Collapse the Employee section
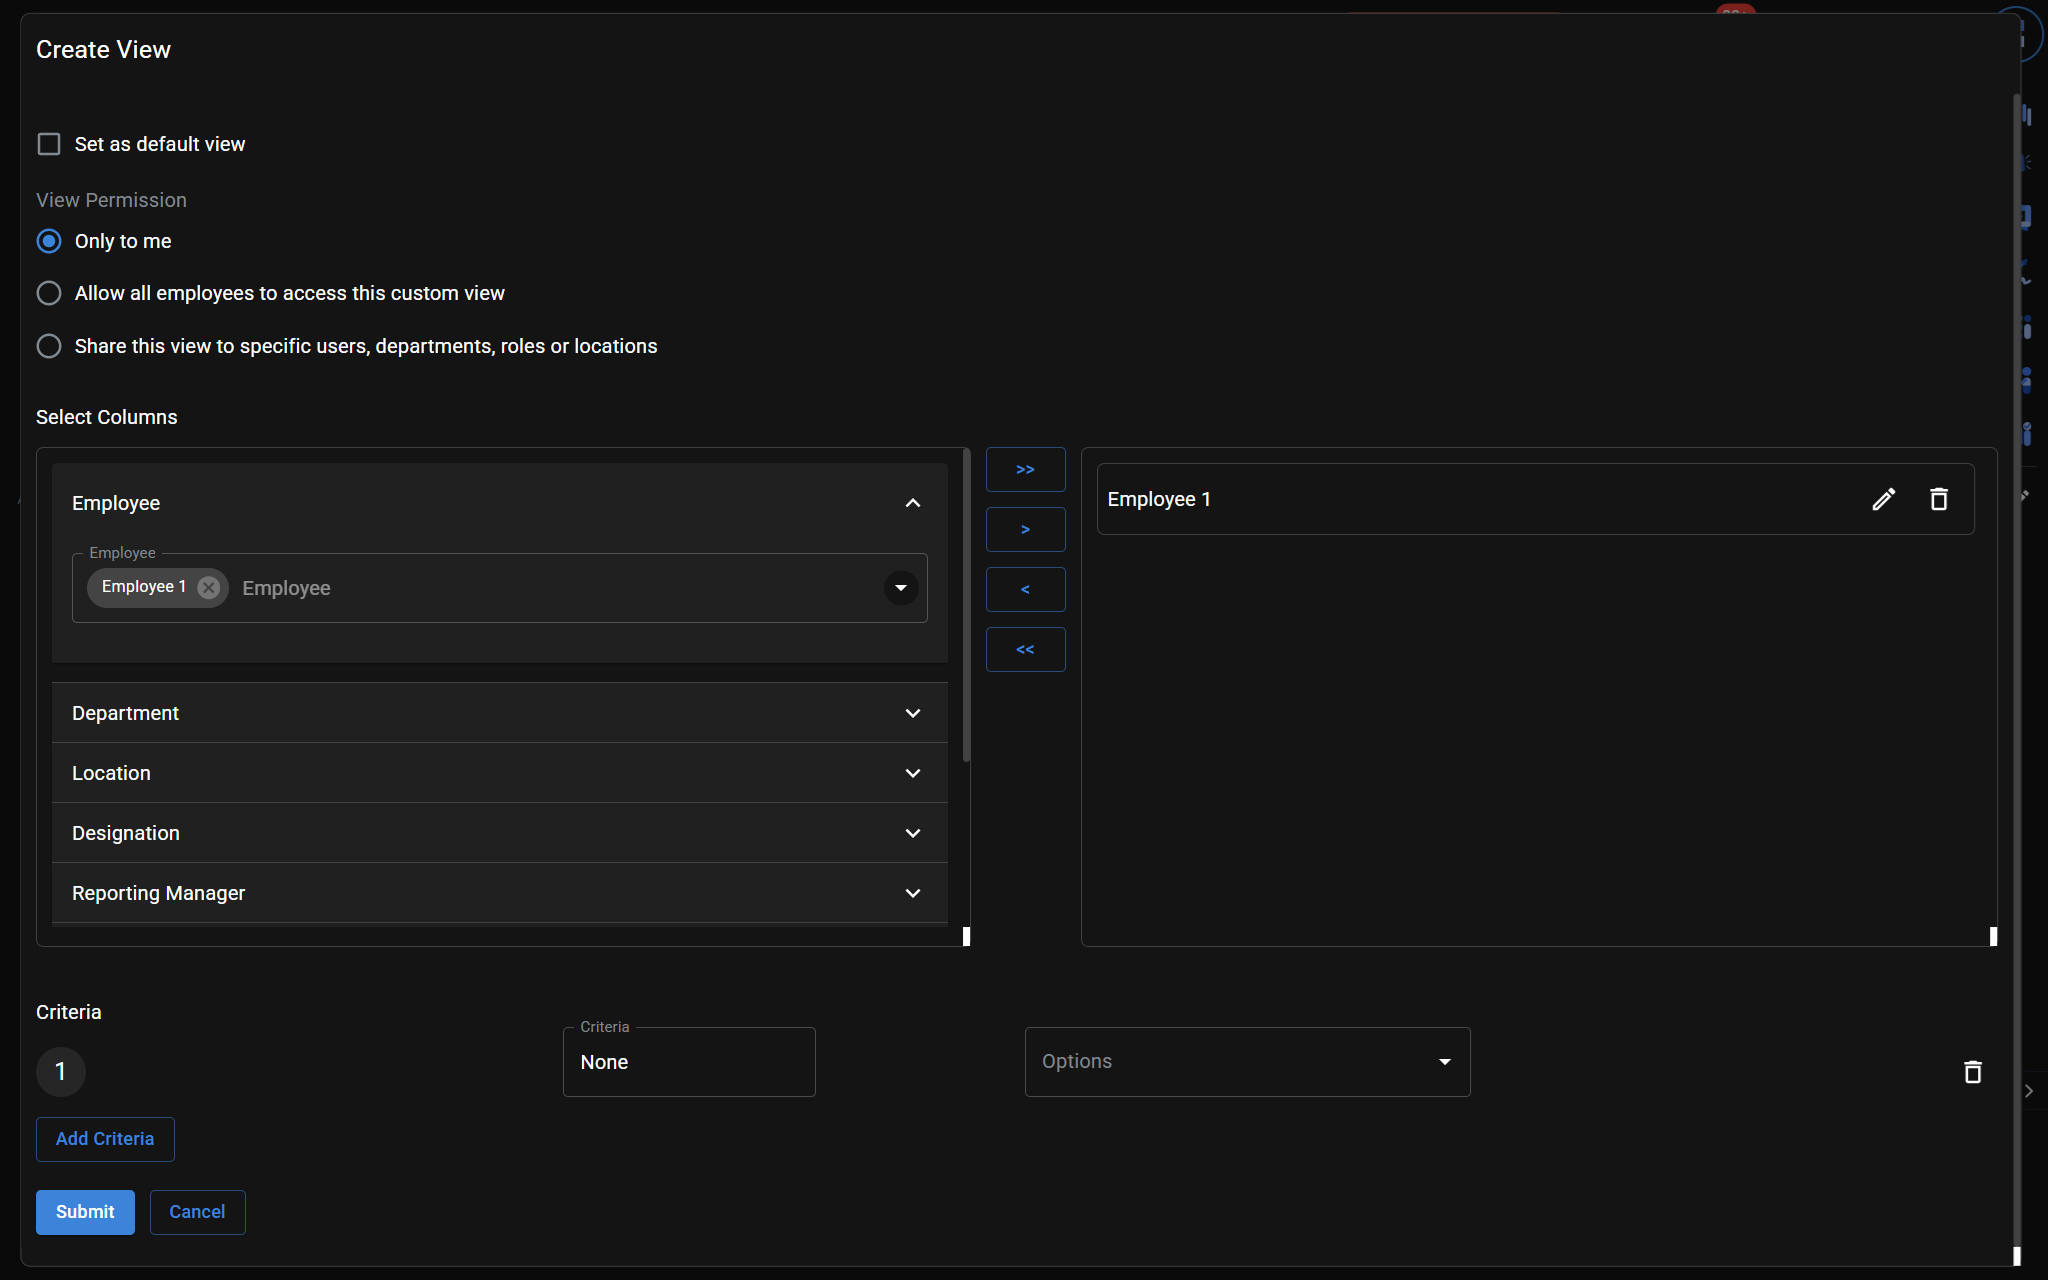This screenshot has width=2048, height=1280. point(912,503)
